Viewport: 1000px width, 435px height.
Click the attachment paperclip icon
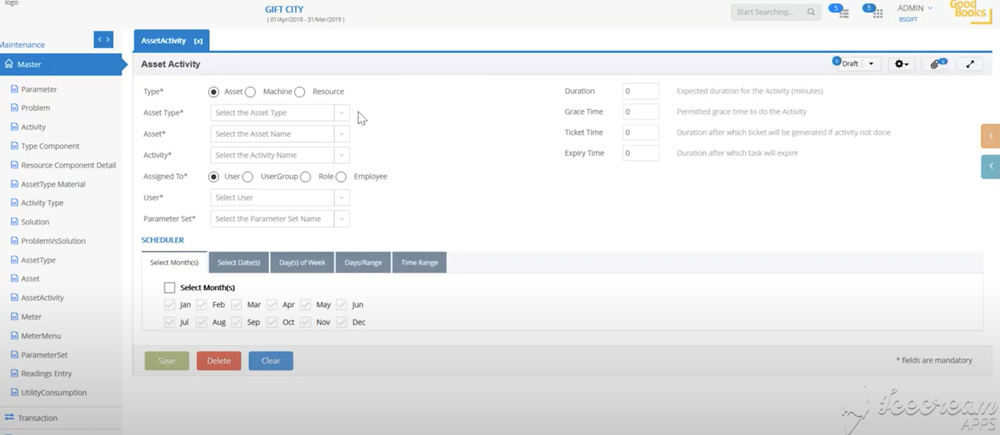[936, 64]
